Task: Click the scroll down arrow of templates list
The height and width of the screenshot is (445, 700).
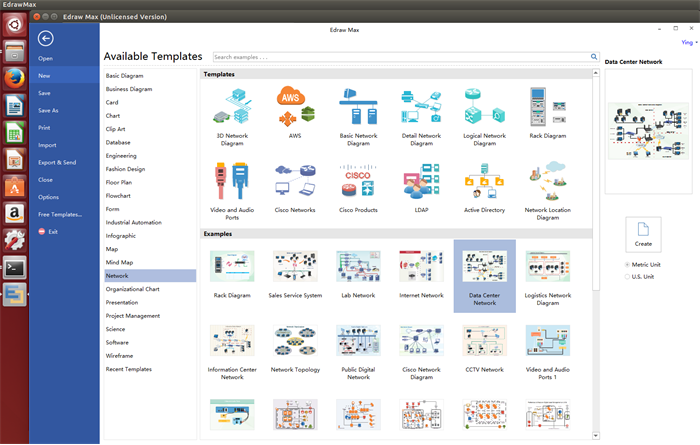Action: pos(596,436)
